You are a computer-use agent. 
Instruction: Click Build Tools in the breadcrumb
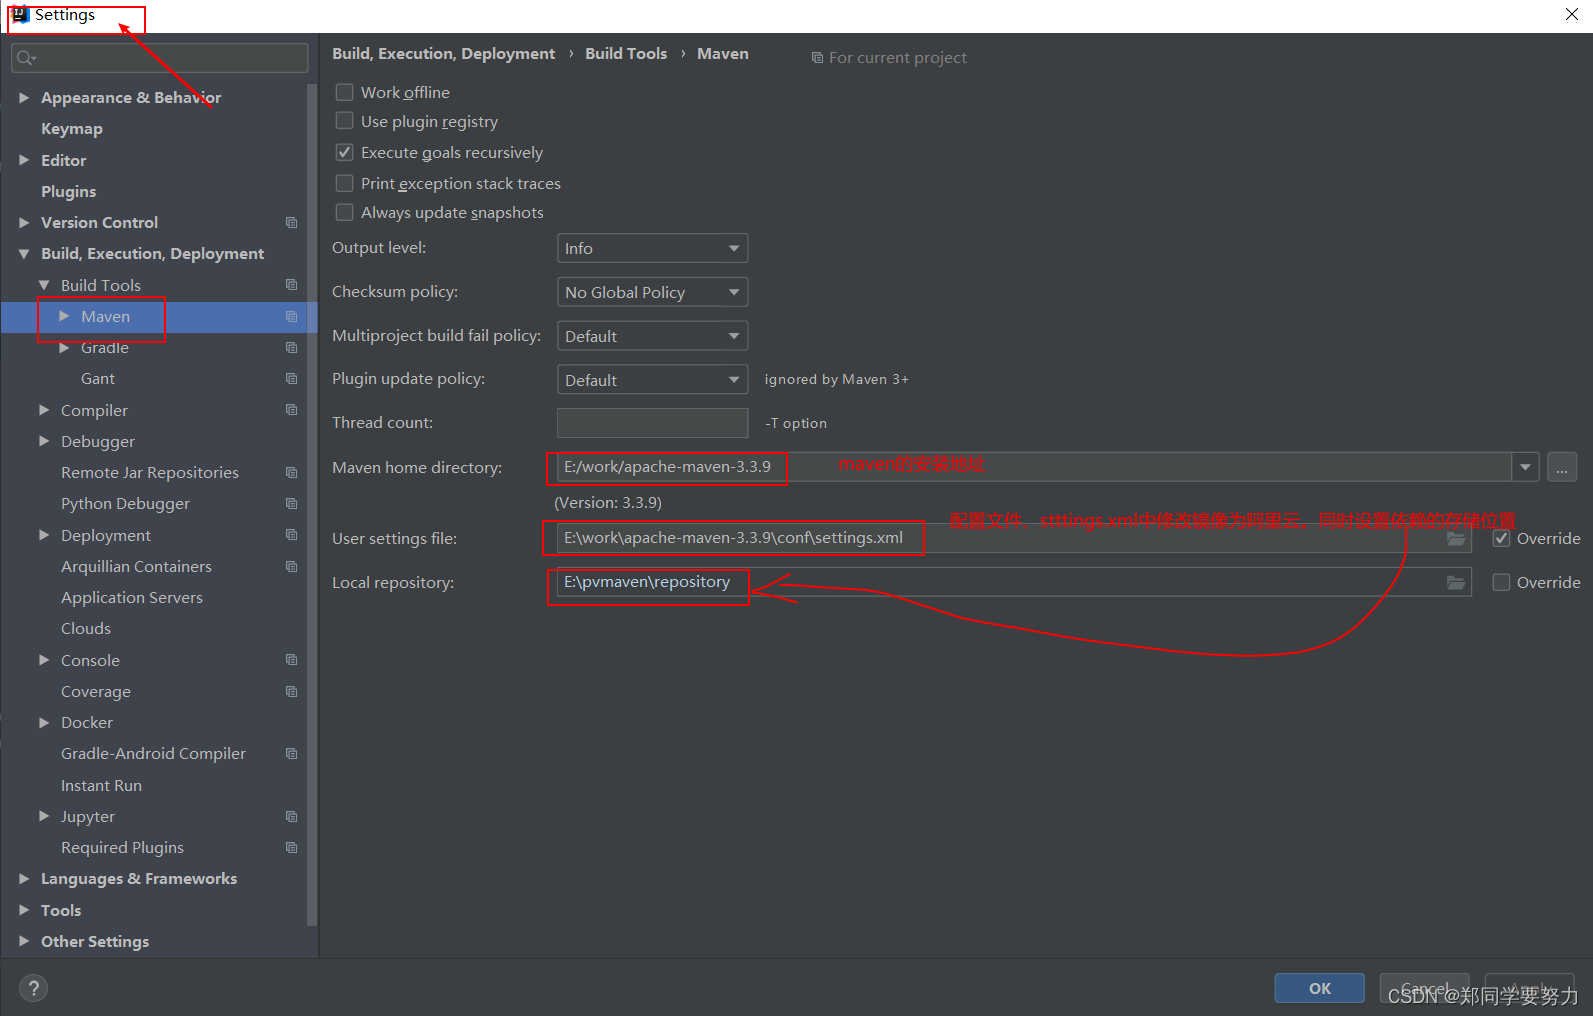pos(625,54)
